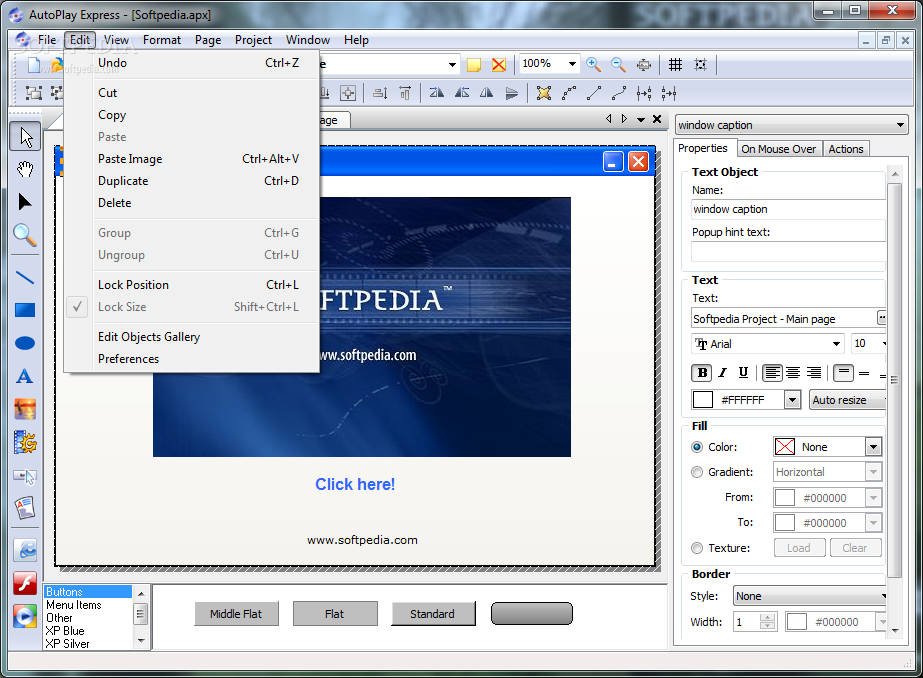Screen dimensions: 923x678
Task: Click the texture Load button
Action: pyautogui.click(x=799, y=548)
